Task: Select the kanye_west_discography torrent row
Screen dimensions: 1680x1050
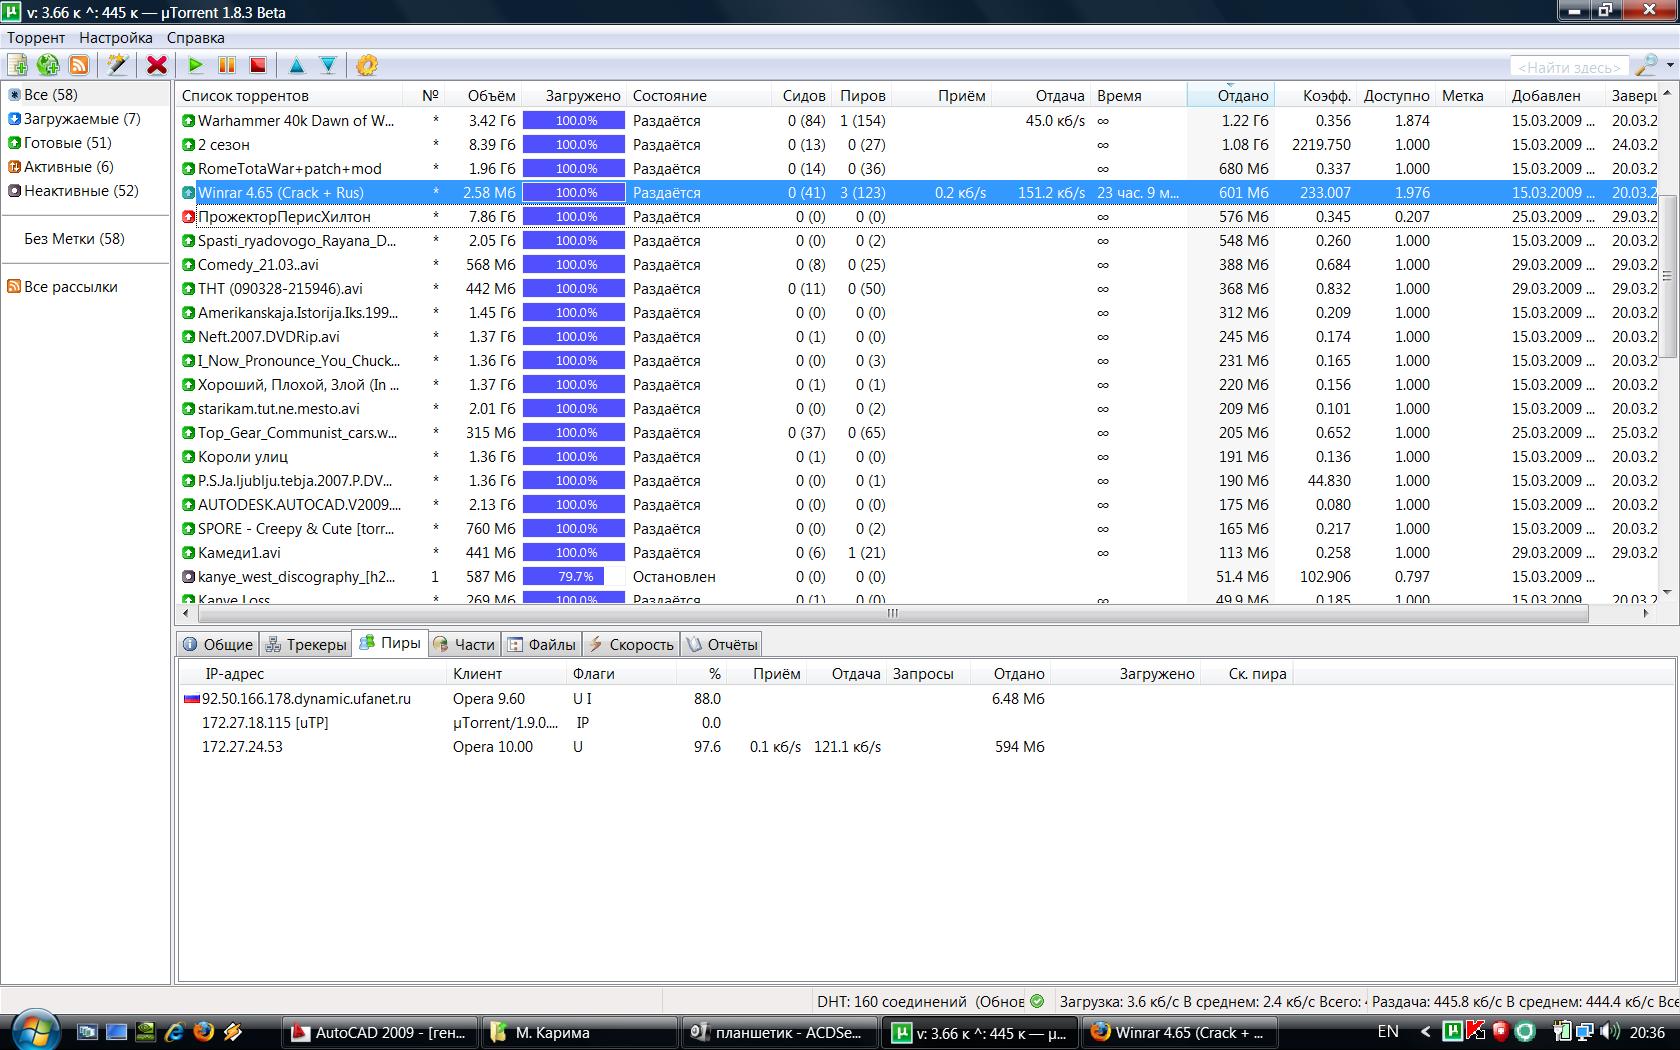Action: click(x=296, y=577)
